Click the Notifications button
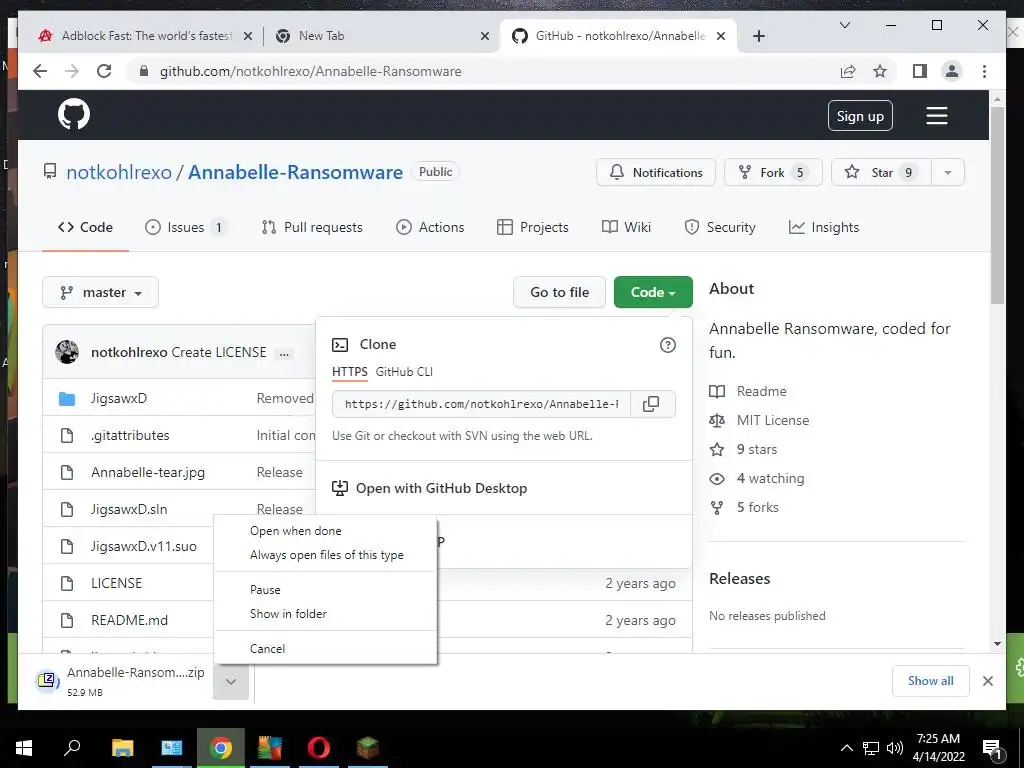Image resolution: width=1024 pixels, height=768 pixels. [656, 172]
